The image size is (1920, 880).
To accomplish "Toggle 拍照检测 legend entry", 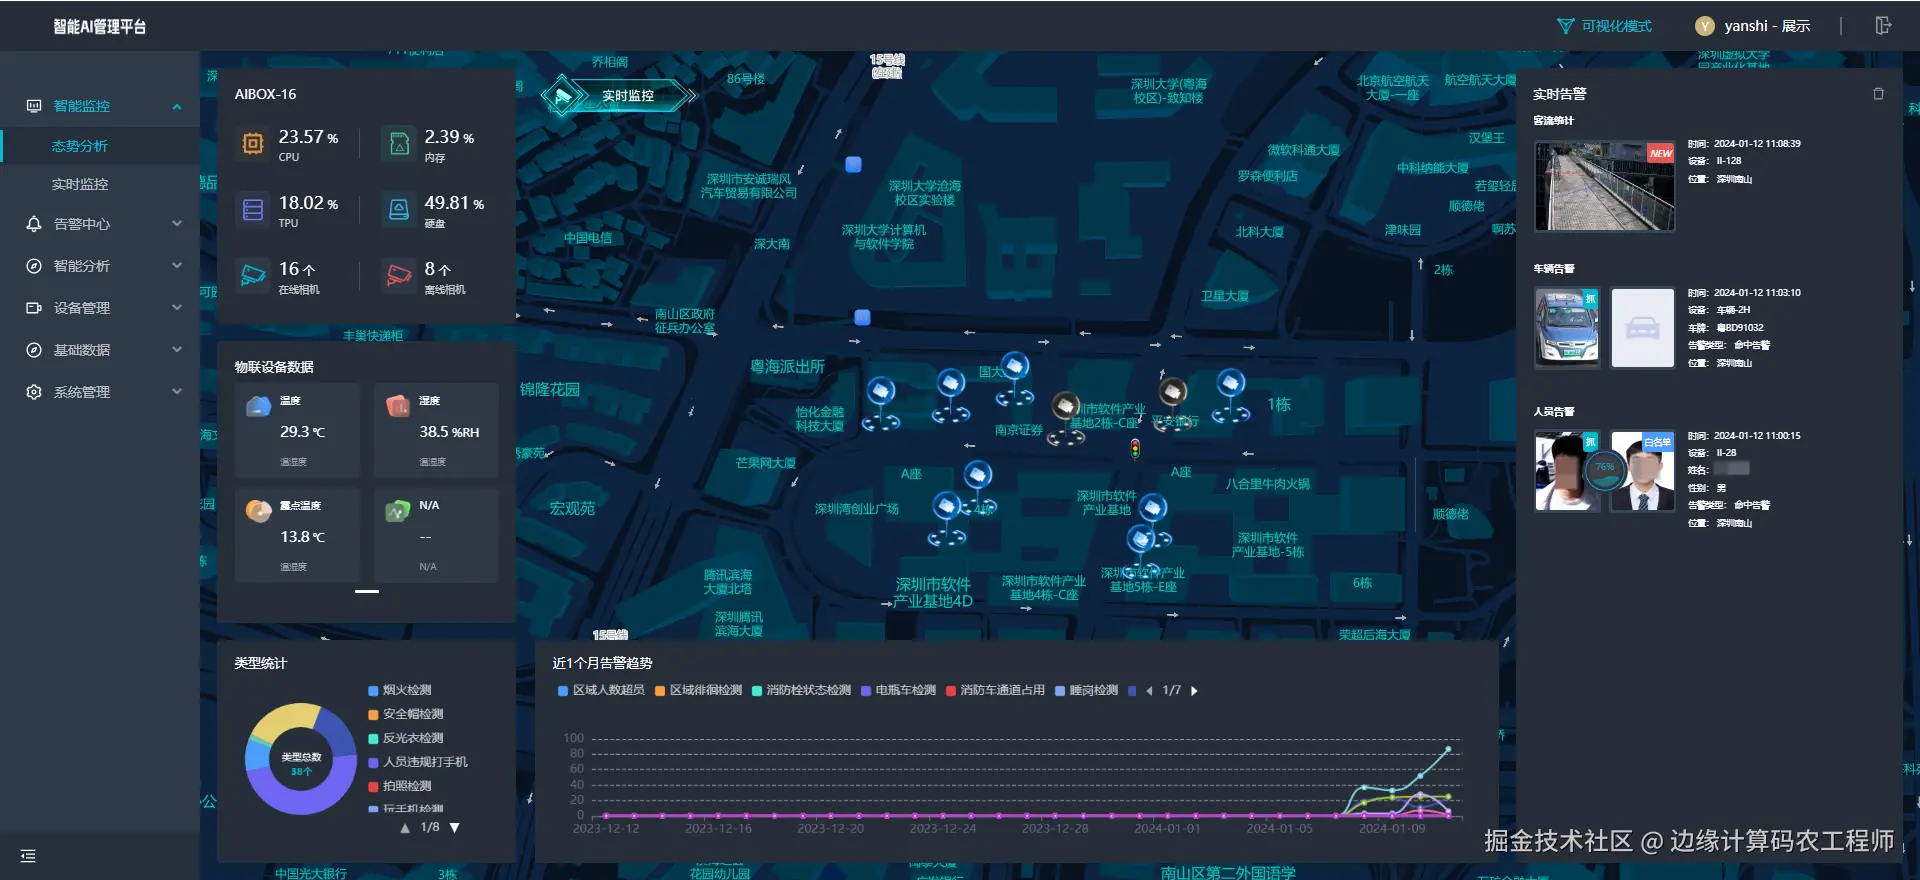I will (x=399, y=786).
